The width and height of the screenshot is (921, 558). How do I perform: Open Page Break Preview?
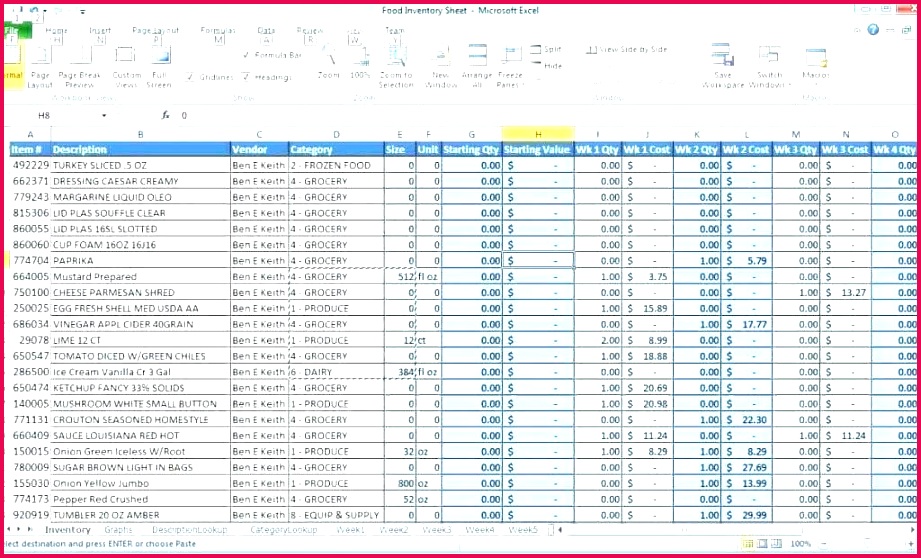click(80, 66)
